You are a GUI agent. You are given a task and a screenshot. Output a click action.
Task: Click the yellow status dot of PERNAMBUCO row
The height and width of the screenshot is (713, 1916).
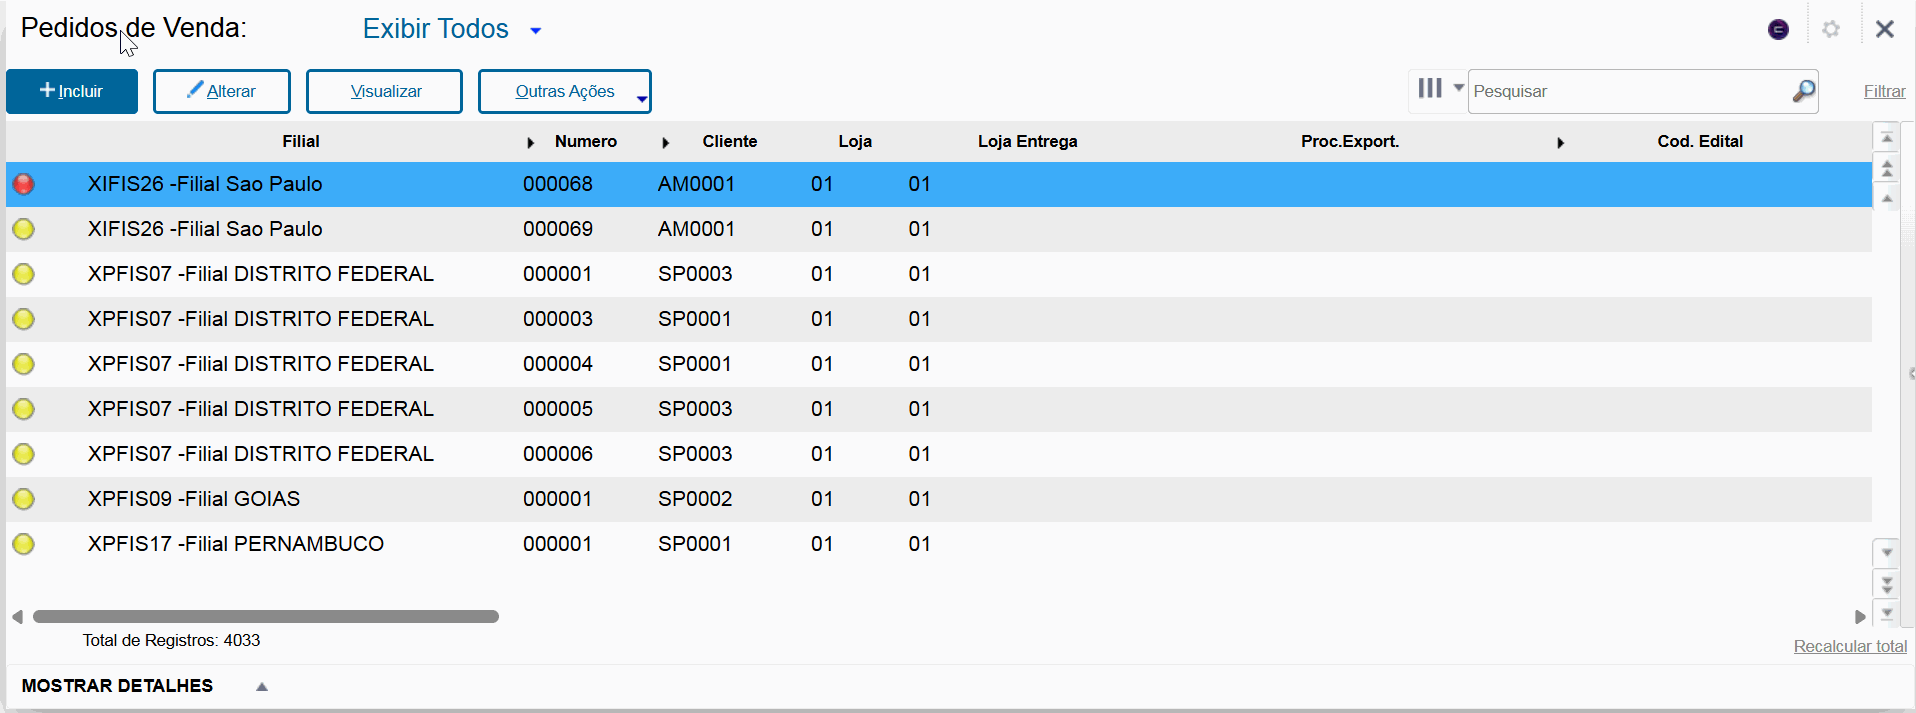[23, 544]
